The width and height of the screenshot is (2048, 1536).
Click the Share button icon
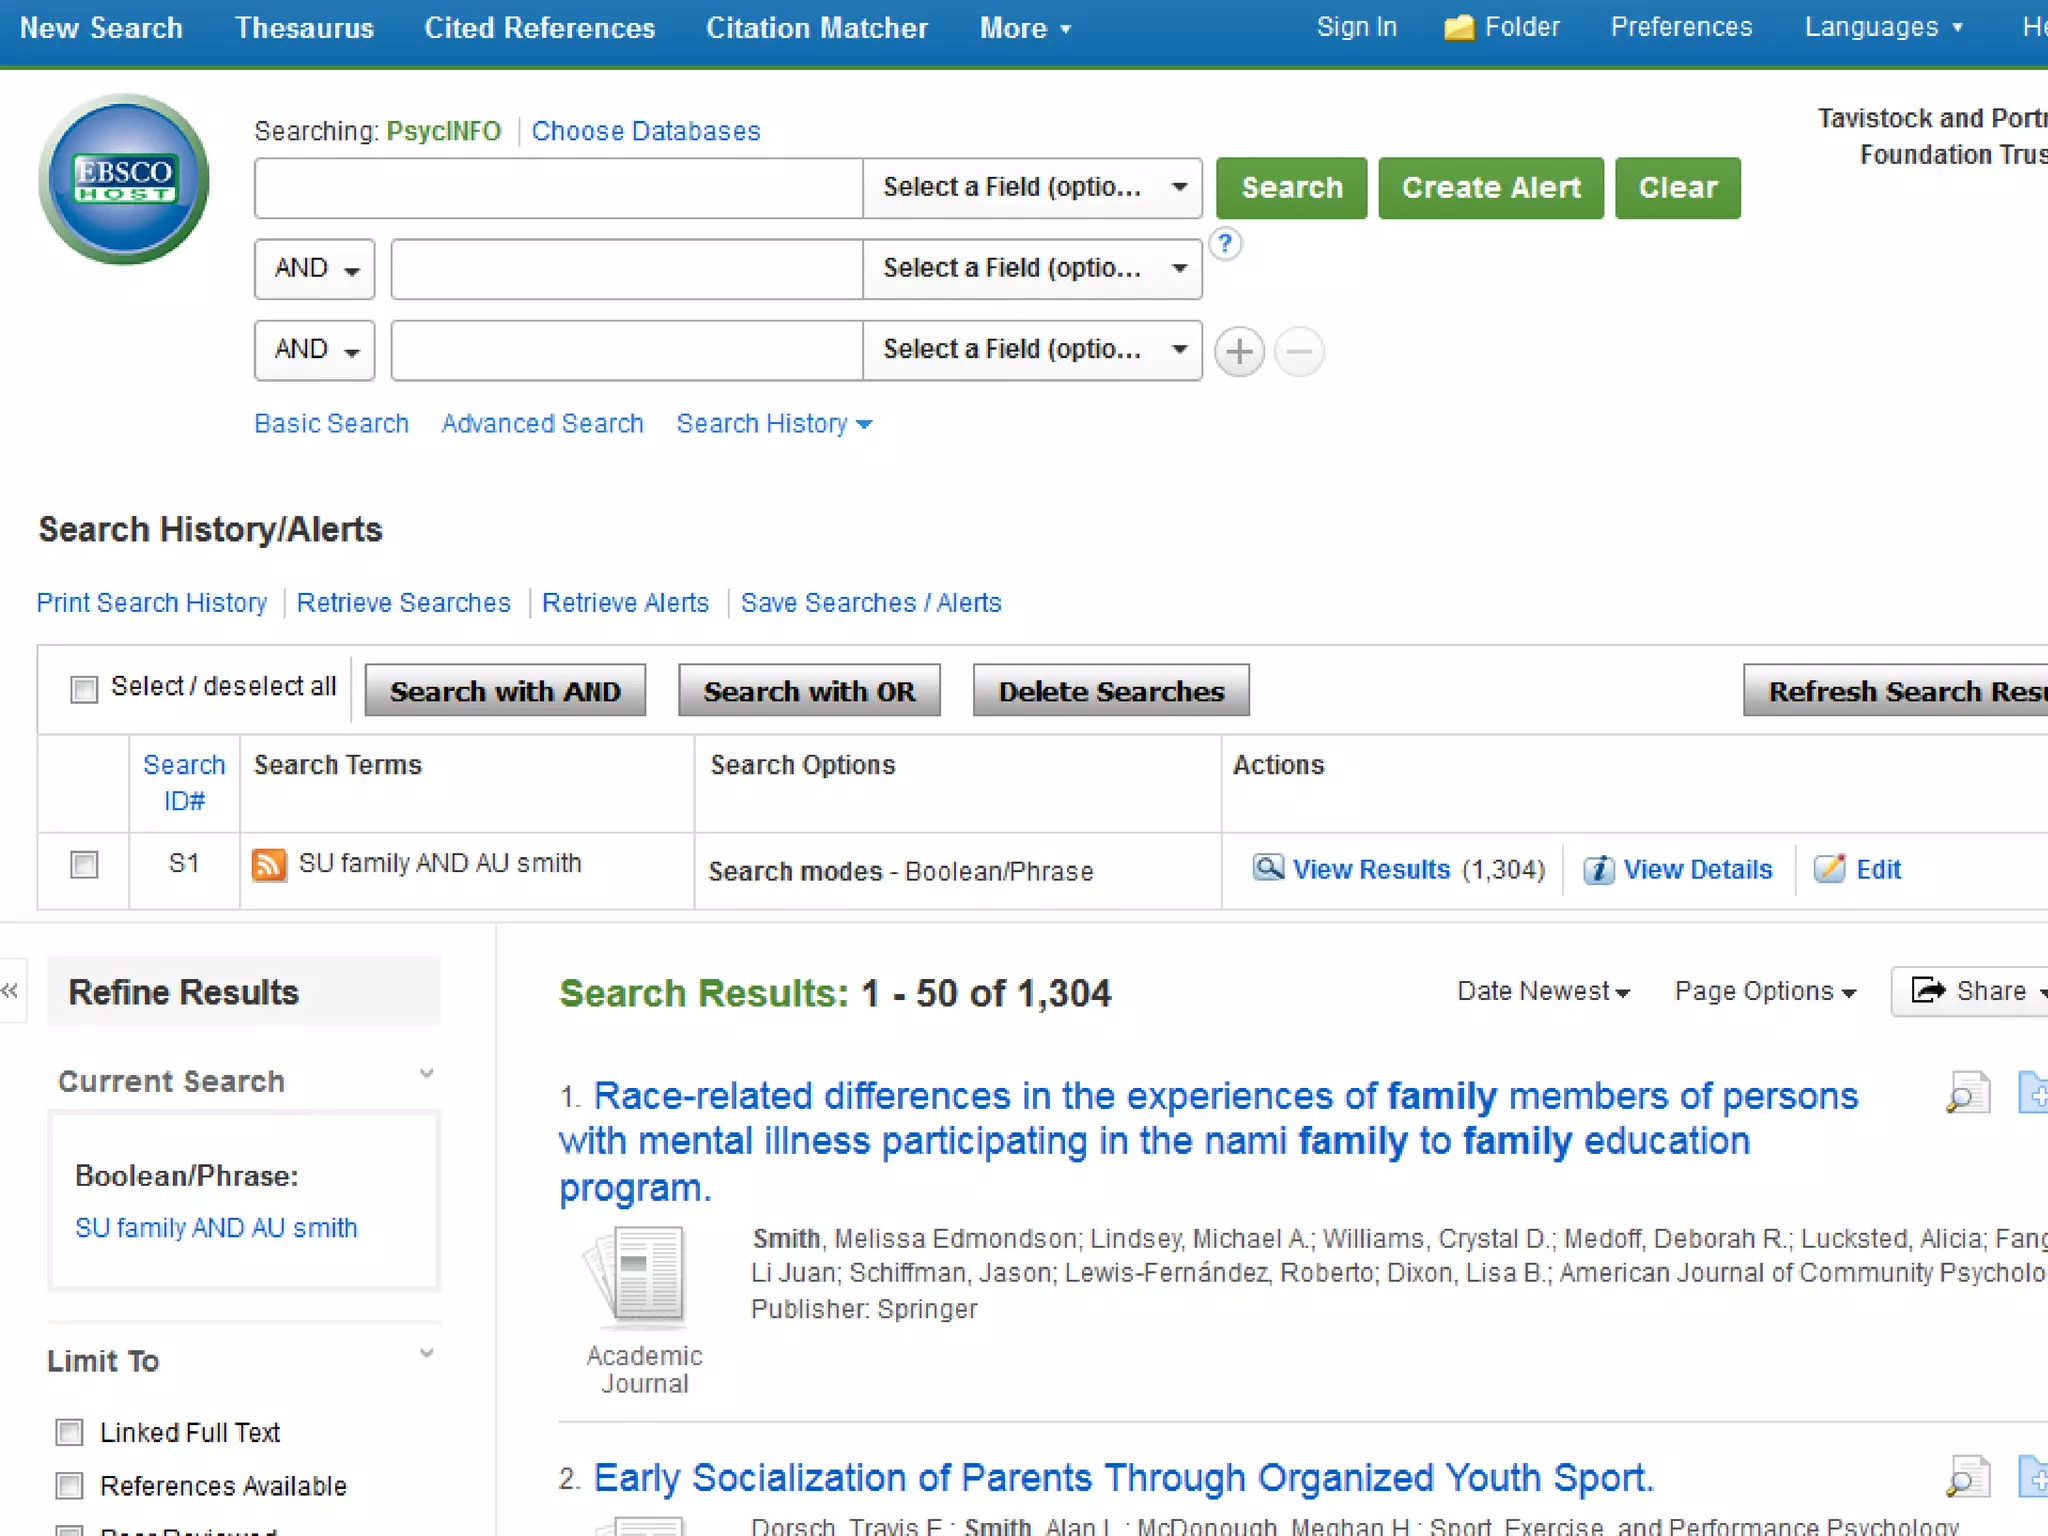point(1929,991)
